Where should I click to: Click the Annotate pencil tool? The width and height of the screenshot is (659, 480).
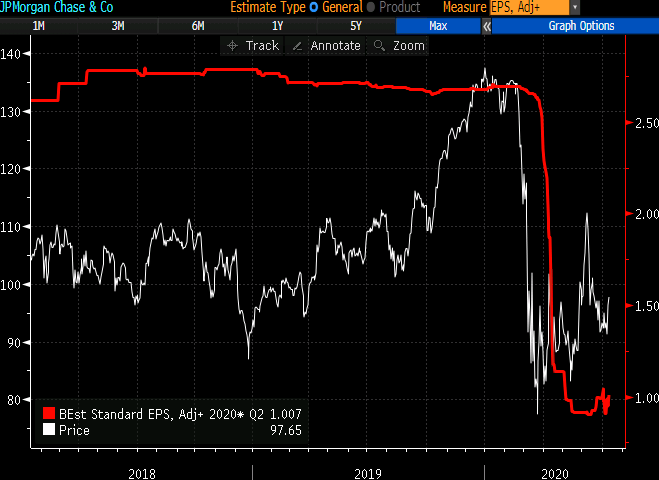[x=327, y=45]
